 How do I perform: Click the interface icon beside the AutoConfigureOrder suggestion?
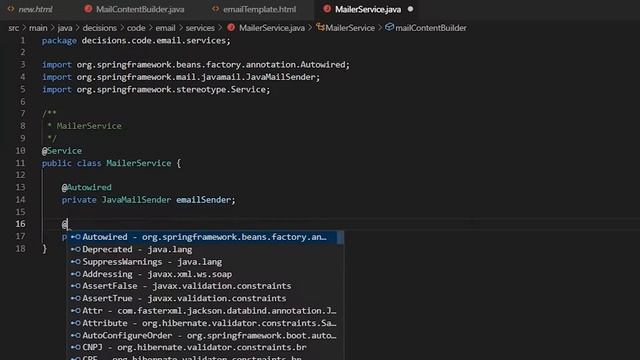(76, 335)
